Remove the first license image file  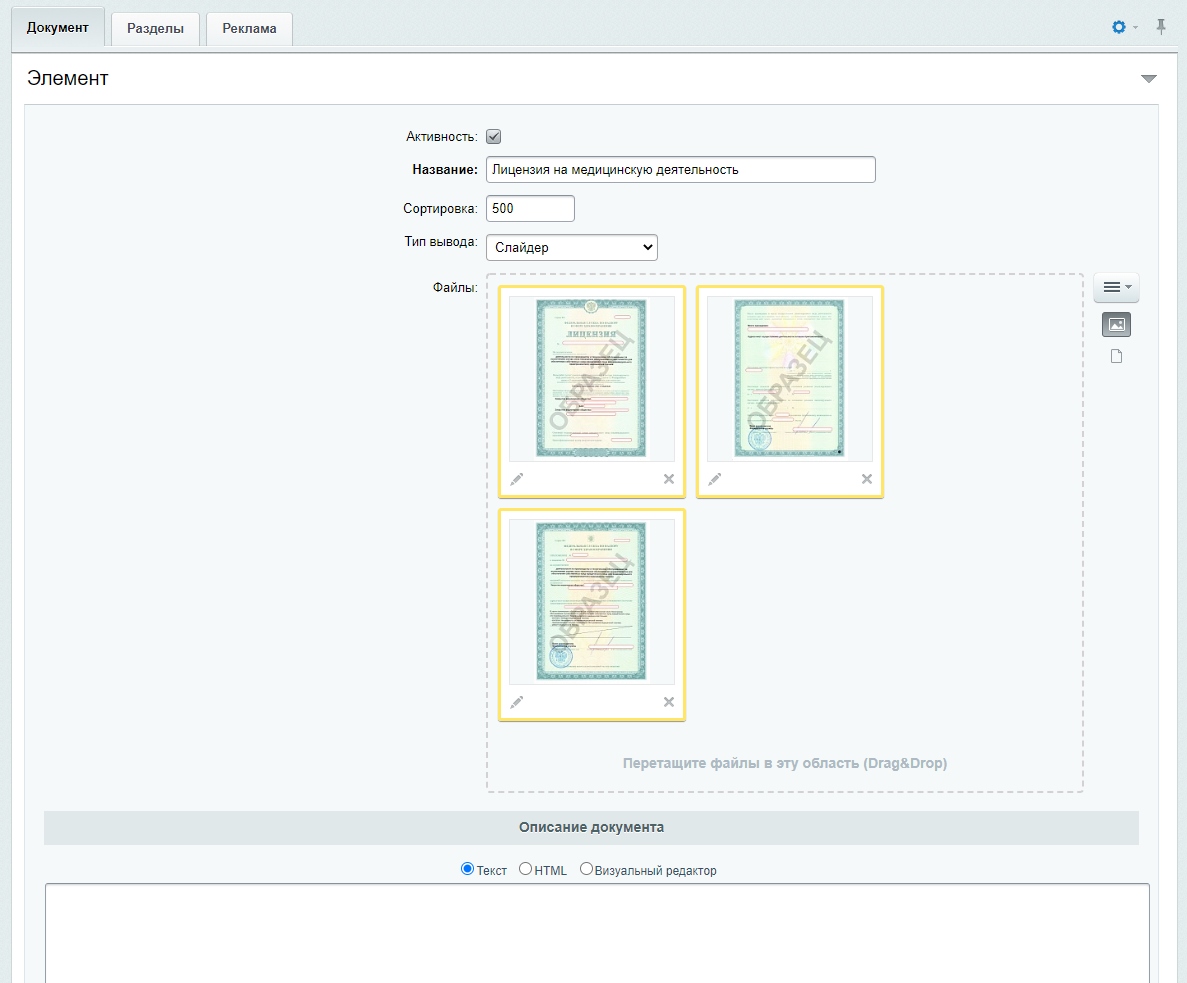click(668, 479)
